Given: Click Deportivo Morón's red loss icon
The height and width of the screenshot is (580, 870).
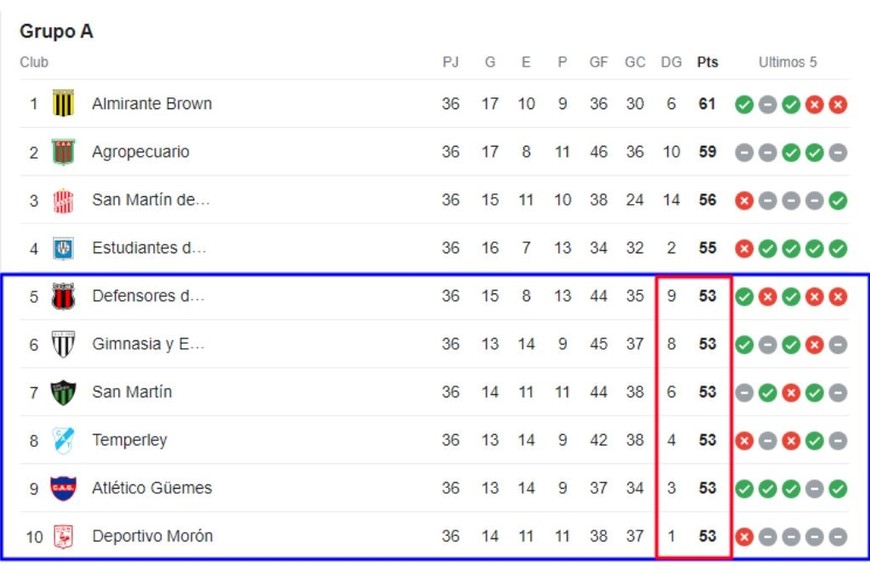Looking at the screenshot, I should coord(744,536).
